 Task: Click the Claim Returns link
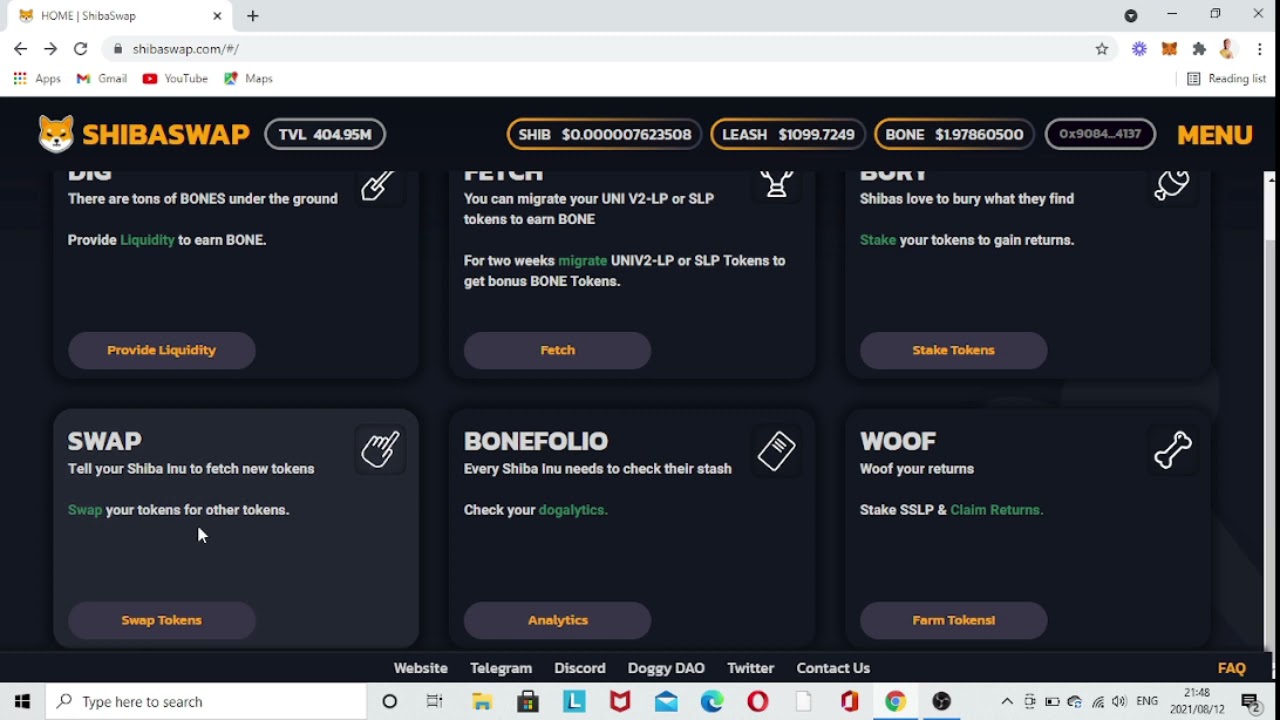[997, 510]
